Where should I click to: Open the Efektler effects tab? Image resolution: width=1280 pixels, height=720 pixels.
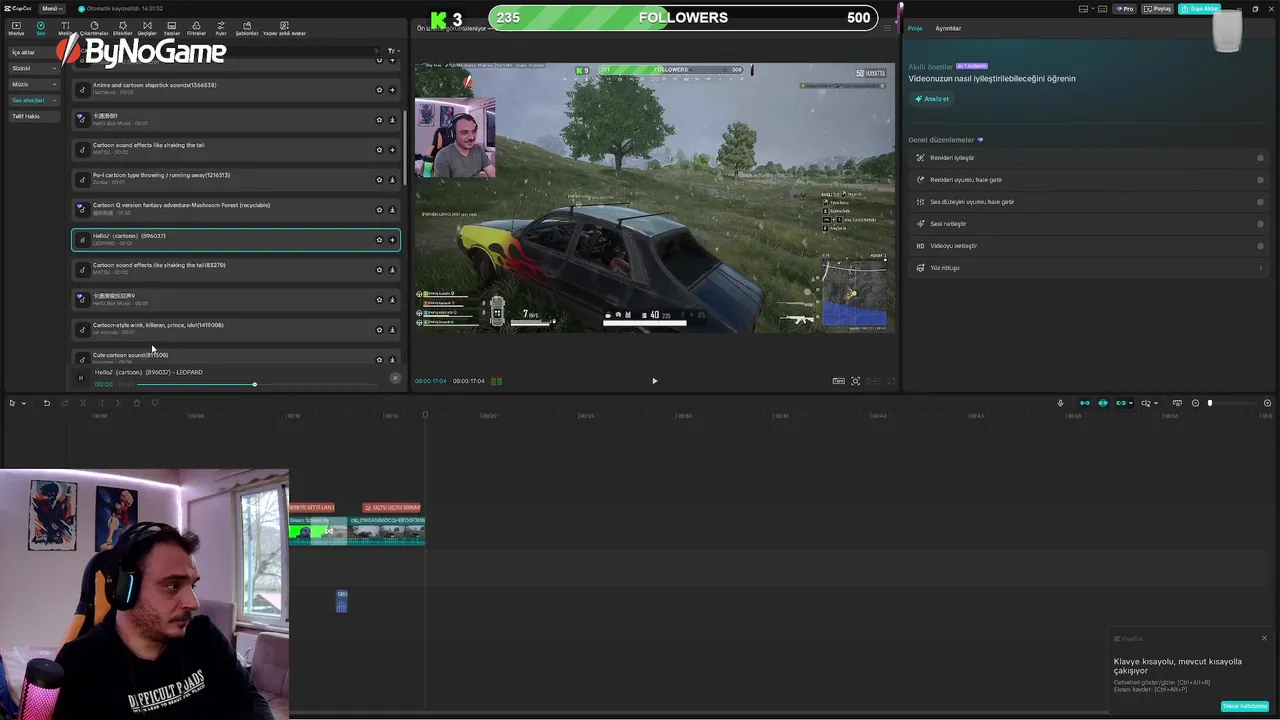(x=122, y=28)
